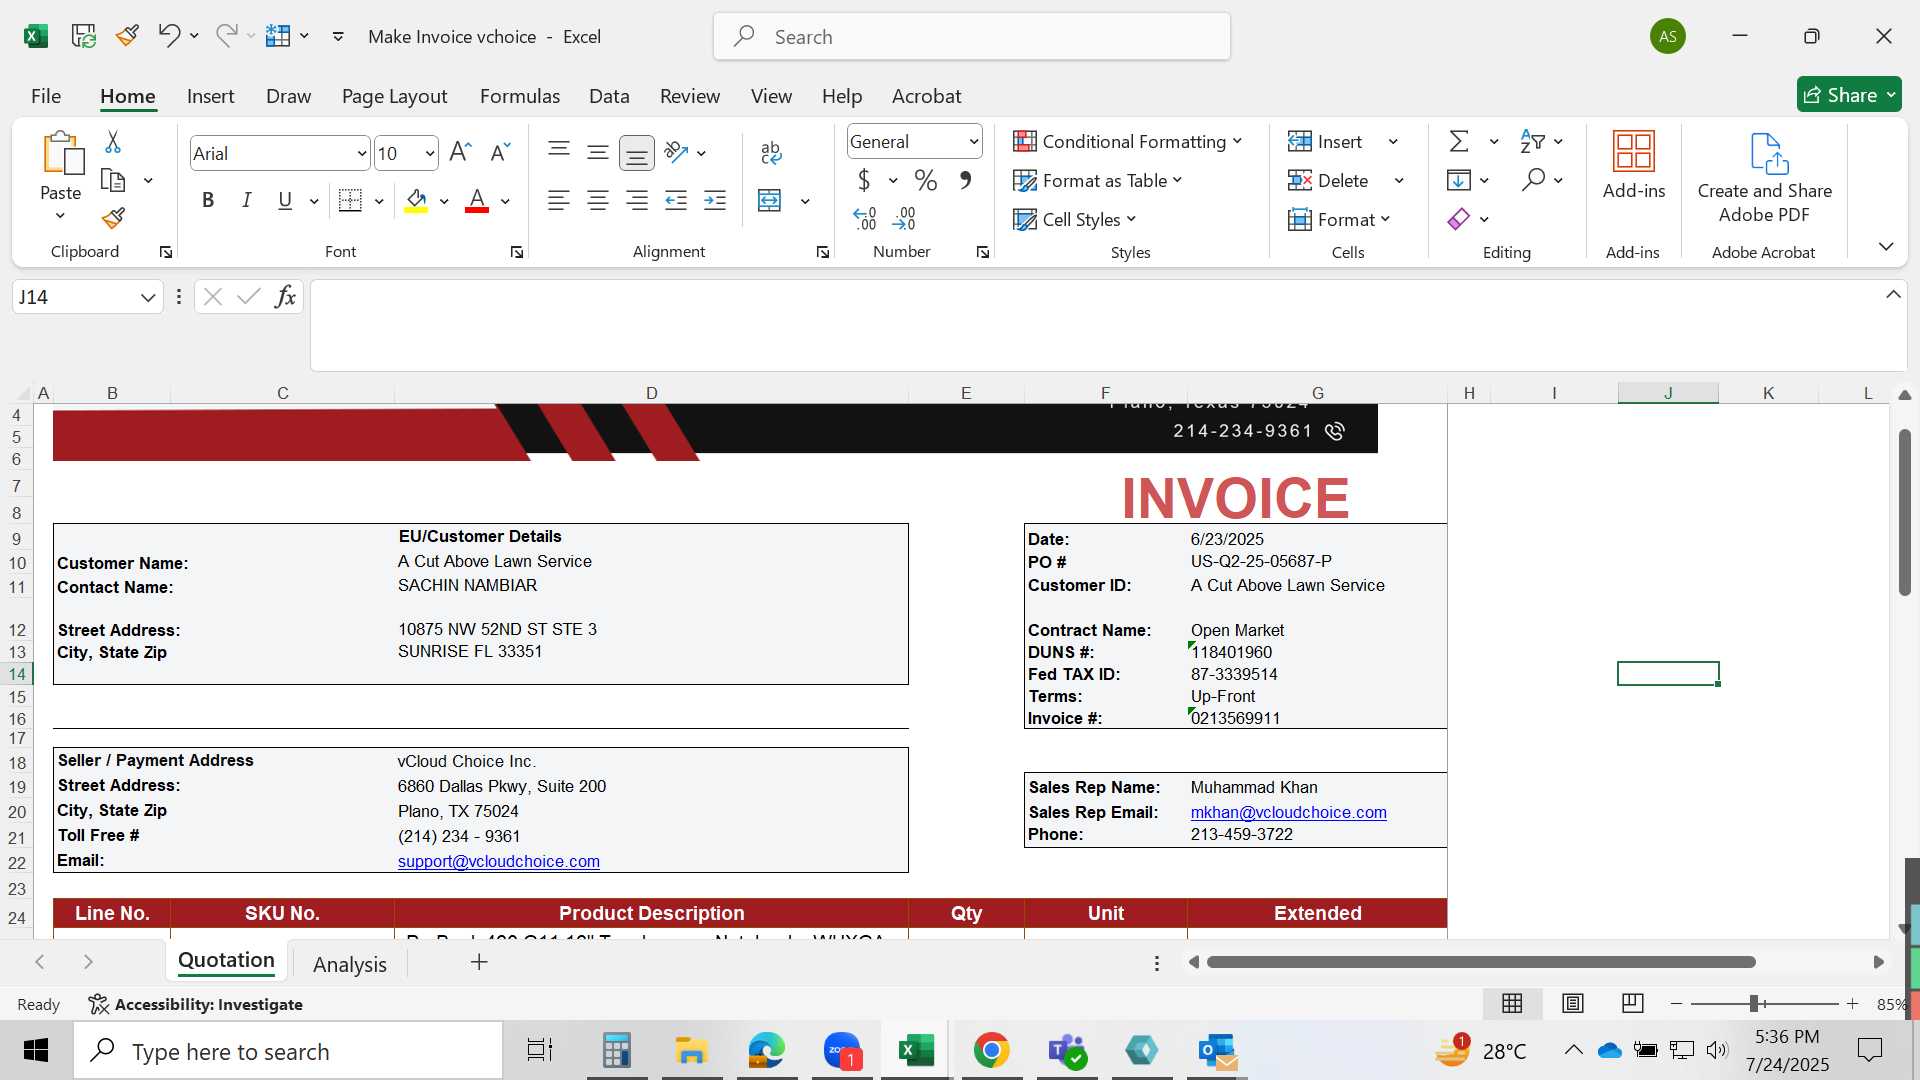This screenshot has width=1920, height=1080.
Task: Apply red font color swatch
Action: point(477,201)
